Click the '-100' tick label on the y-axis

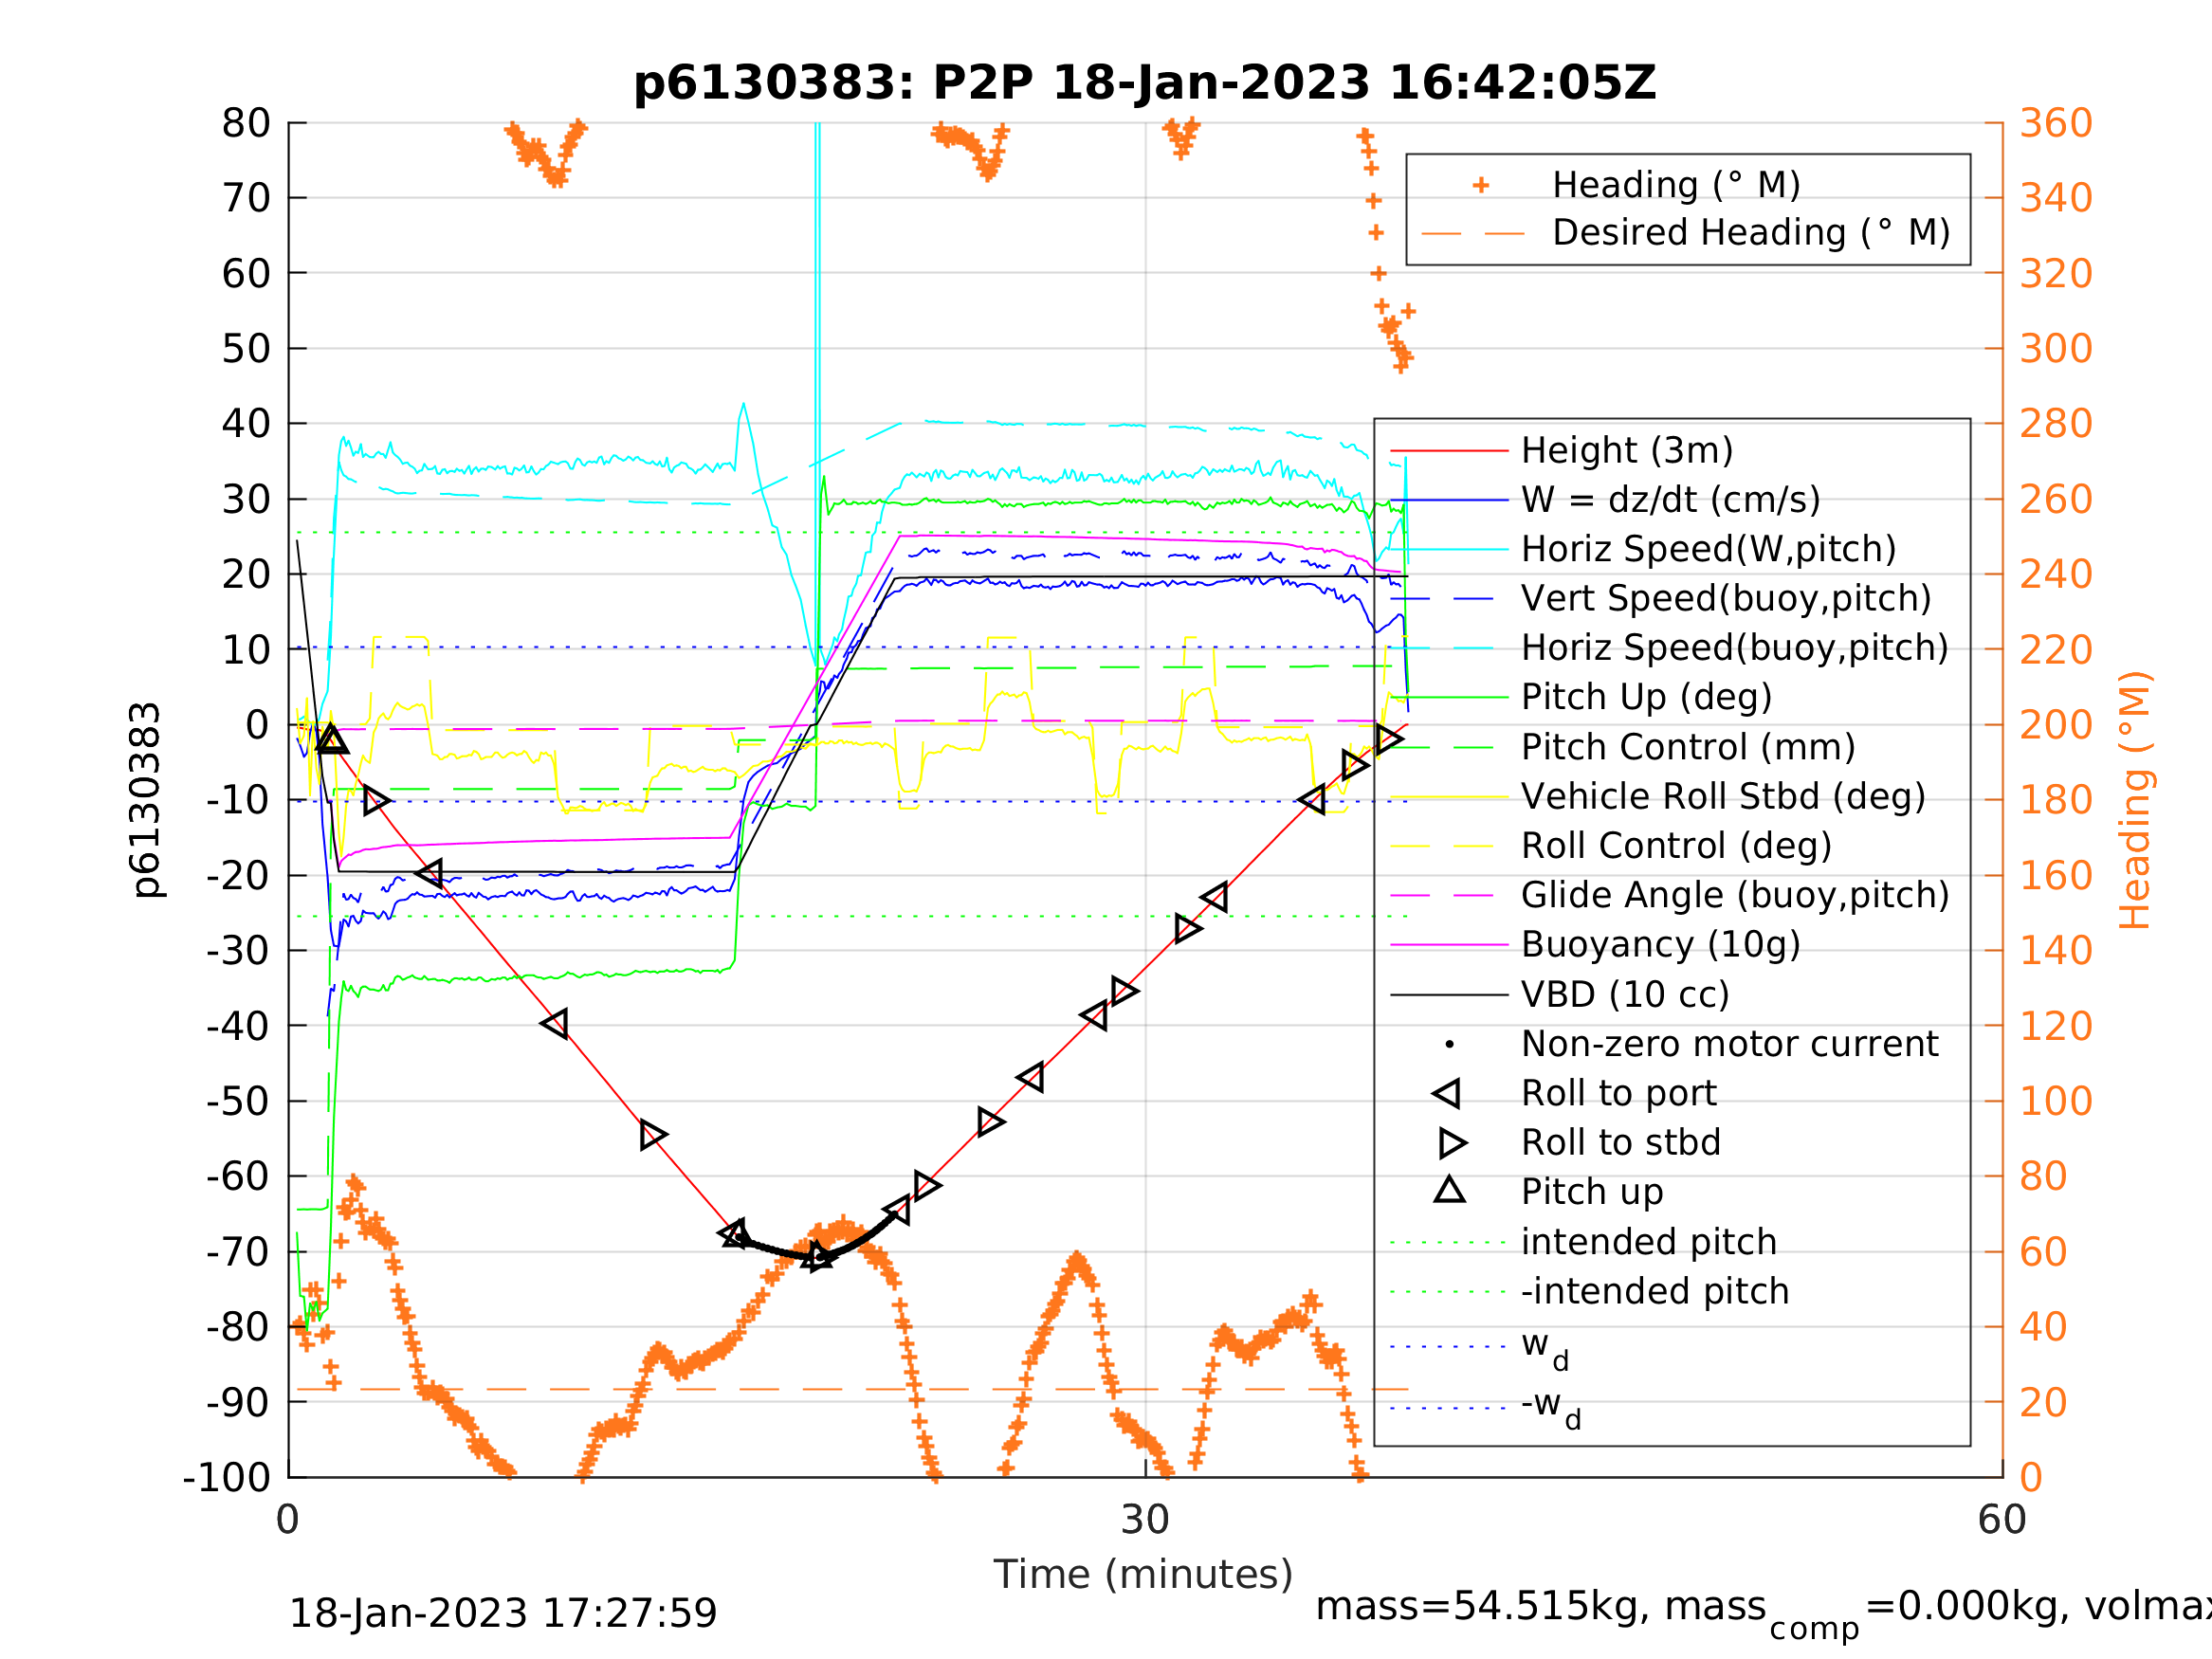(227, 1478)
